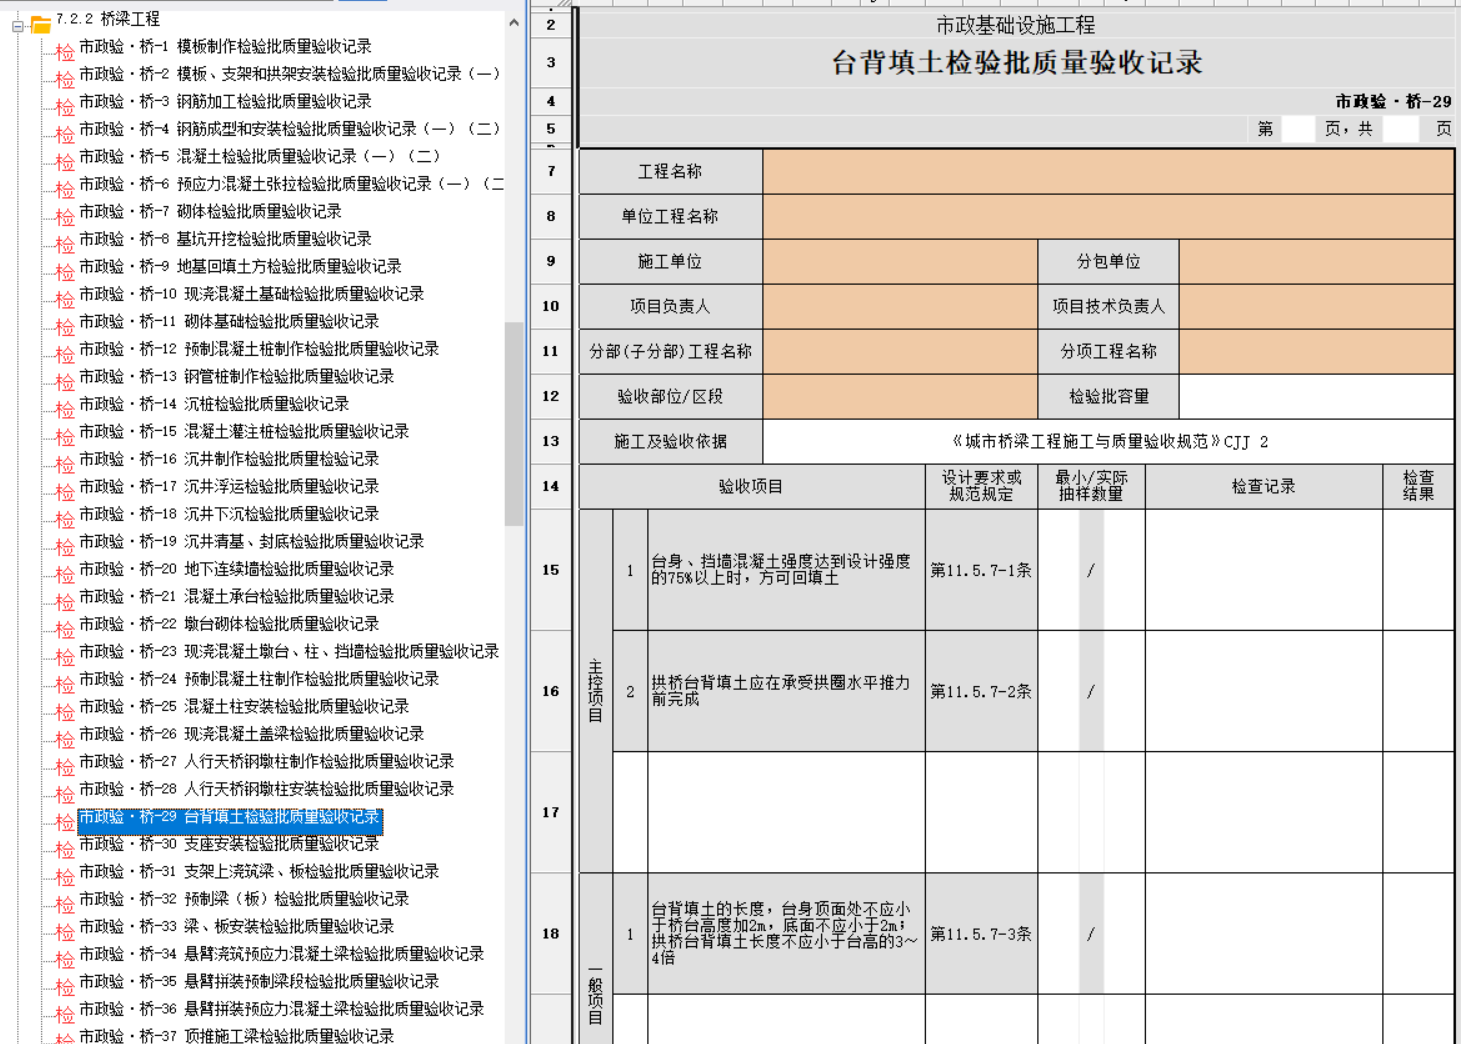Click the 工程名称 orange input field
1461x1044 pixels.
coord(1107,171)
